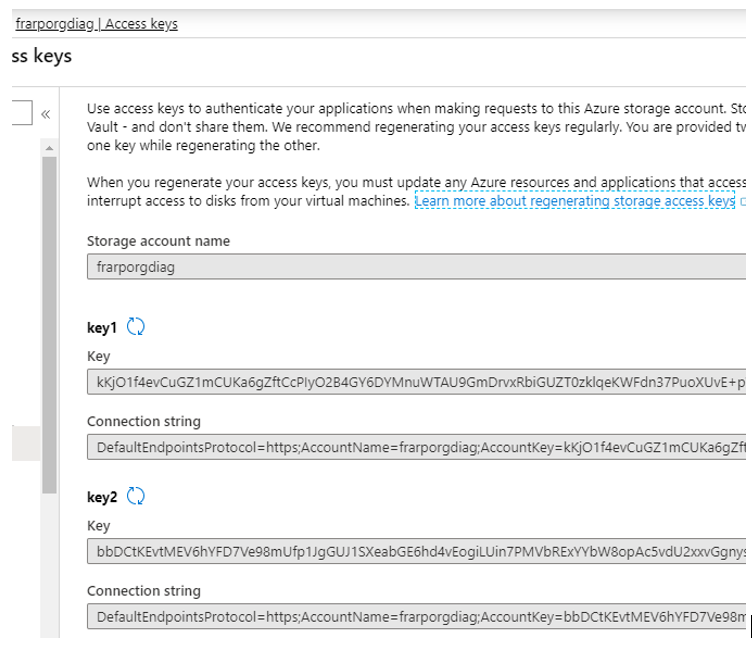Click the key2 Connection string field

(415, 617)
